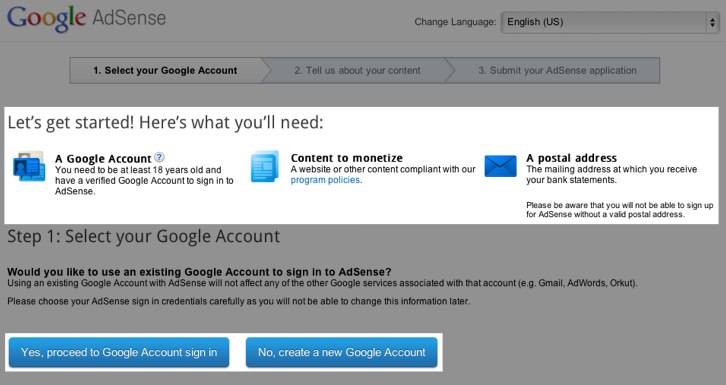Click No, create a new Google Account
Image resolution: width=726 pixels, height=385 pixels.
click(342, 353)
